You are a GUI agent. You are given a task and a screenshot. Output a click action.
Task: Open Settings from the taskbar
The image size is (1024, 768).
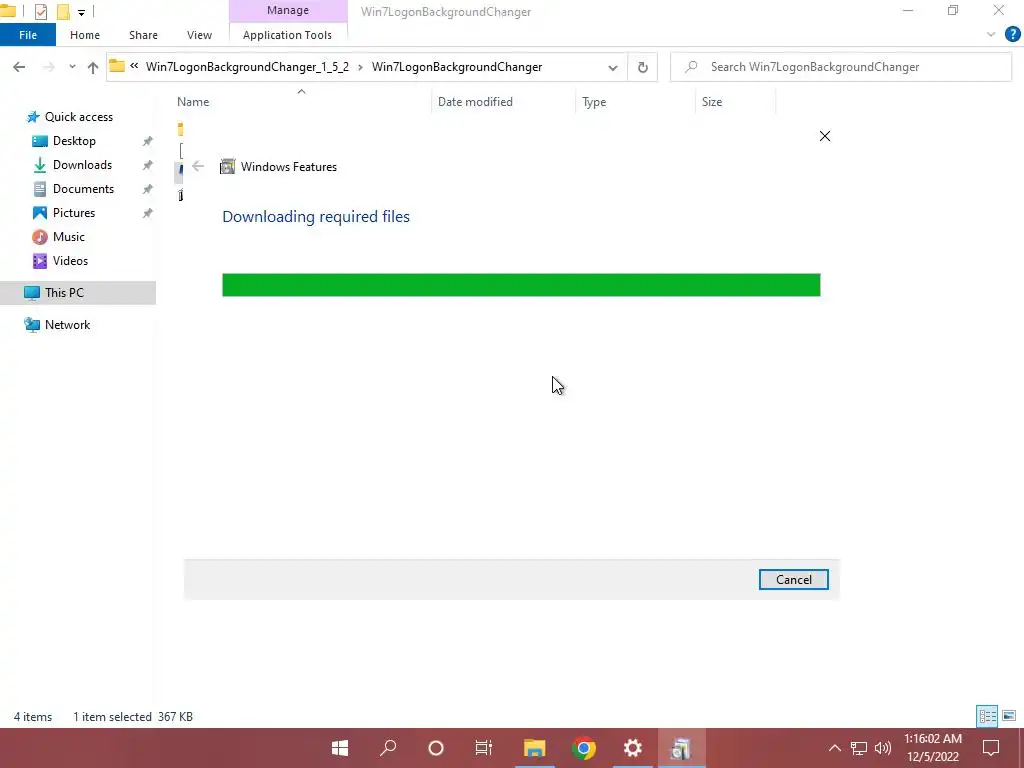coord(632,748)
